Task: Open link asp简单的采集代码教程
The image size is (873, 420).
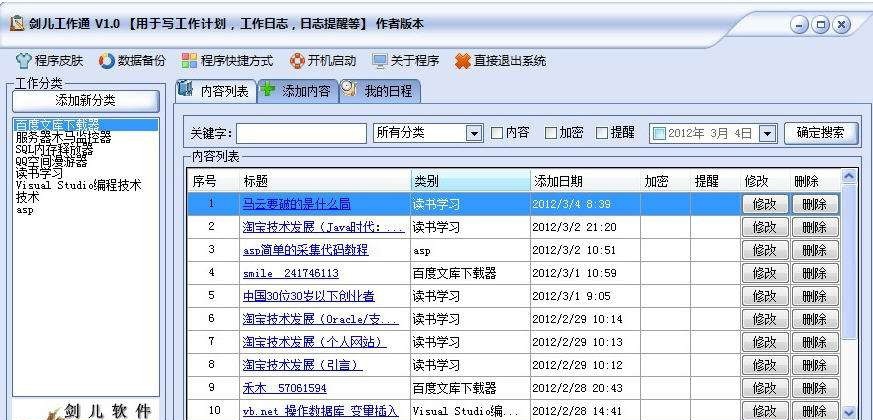Action: click(306, 250)
